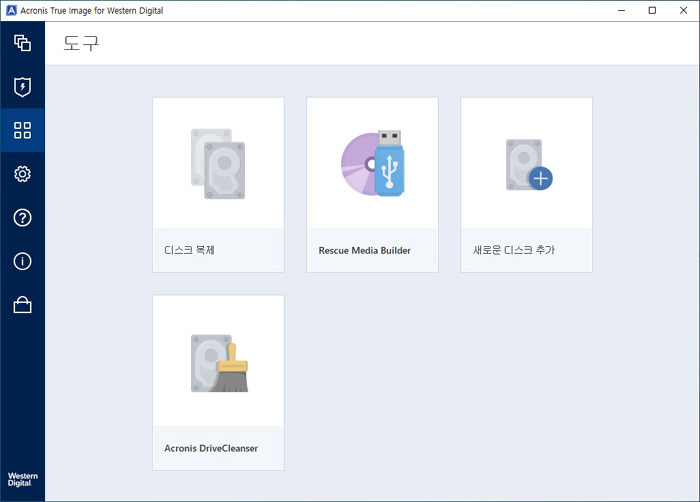This screenshot has width=700, height=502.
Task: Open the 디스크 복제 tool label
Action: click(x=189, y=250)
